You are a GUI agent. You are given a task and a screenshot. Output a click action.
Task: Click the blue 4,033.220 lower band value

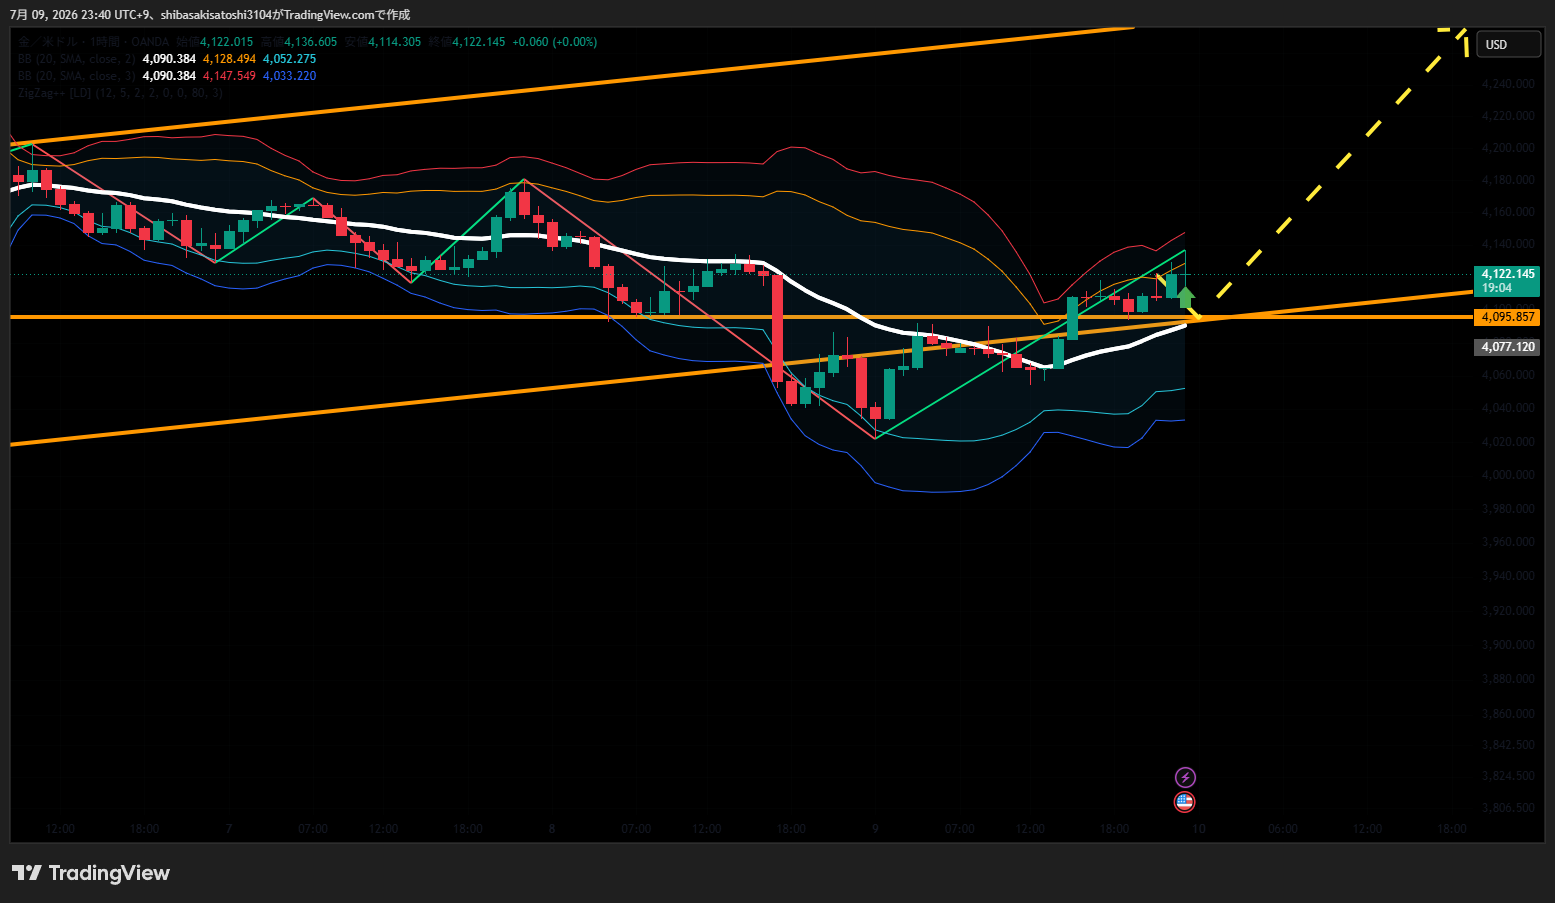(289, 76)
